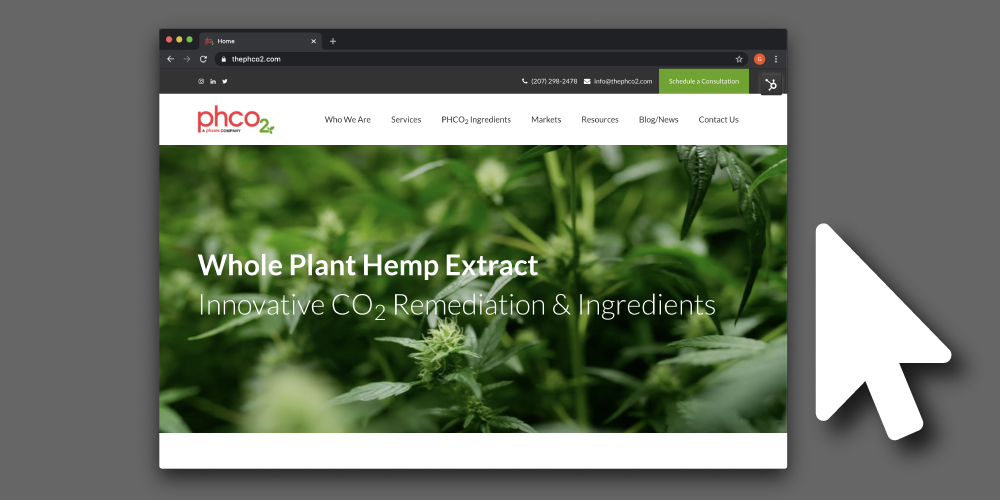Go to the Contact Us page
This screenshot has width=1000, height=500.
click(x=719, y=120)
